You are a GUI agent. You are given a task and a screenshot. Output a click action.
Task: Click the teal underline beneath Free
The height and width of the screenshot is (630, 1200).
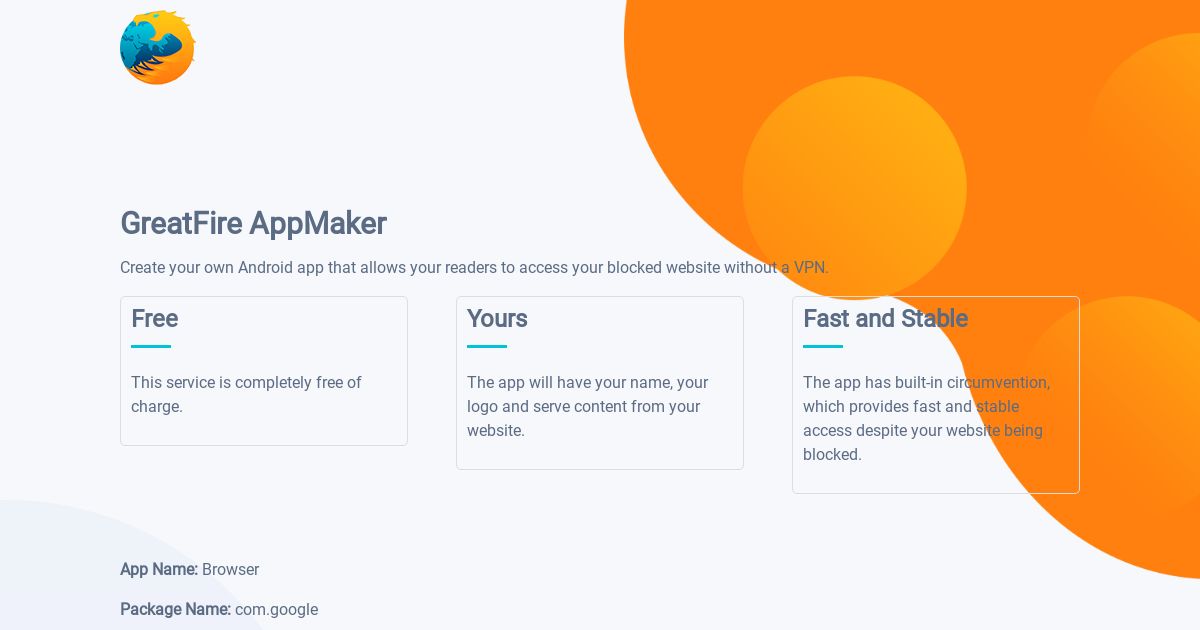point(151,347)
